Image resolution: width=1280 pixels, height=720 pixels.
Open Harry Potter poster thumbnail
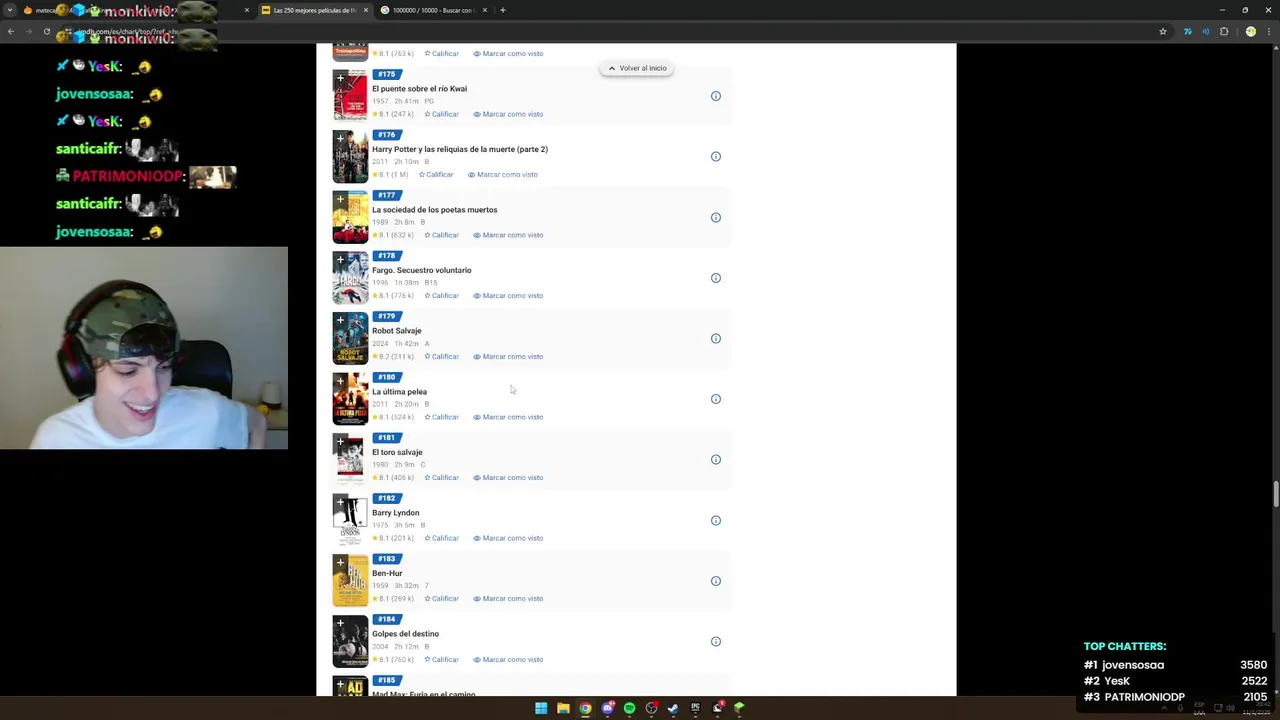click(x=350, y=157)
